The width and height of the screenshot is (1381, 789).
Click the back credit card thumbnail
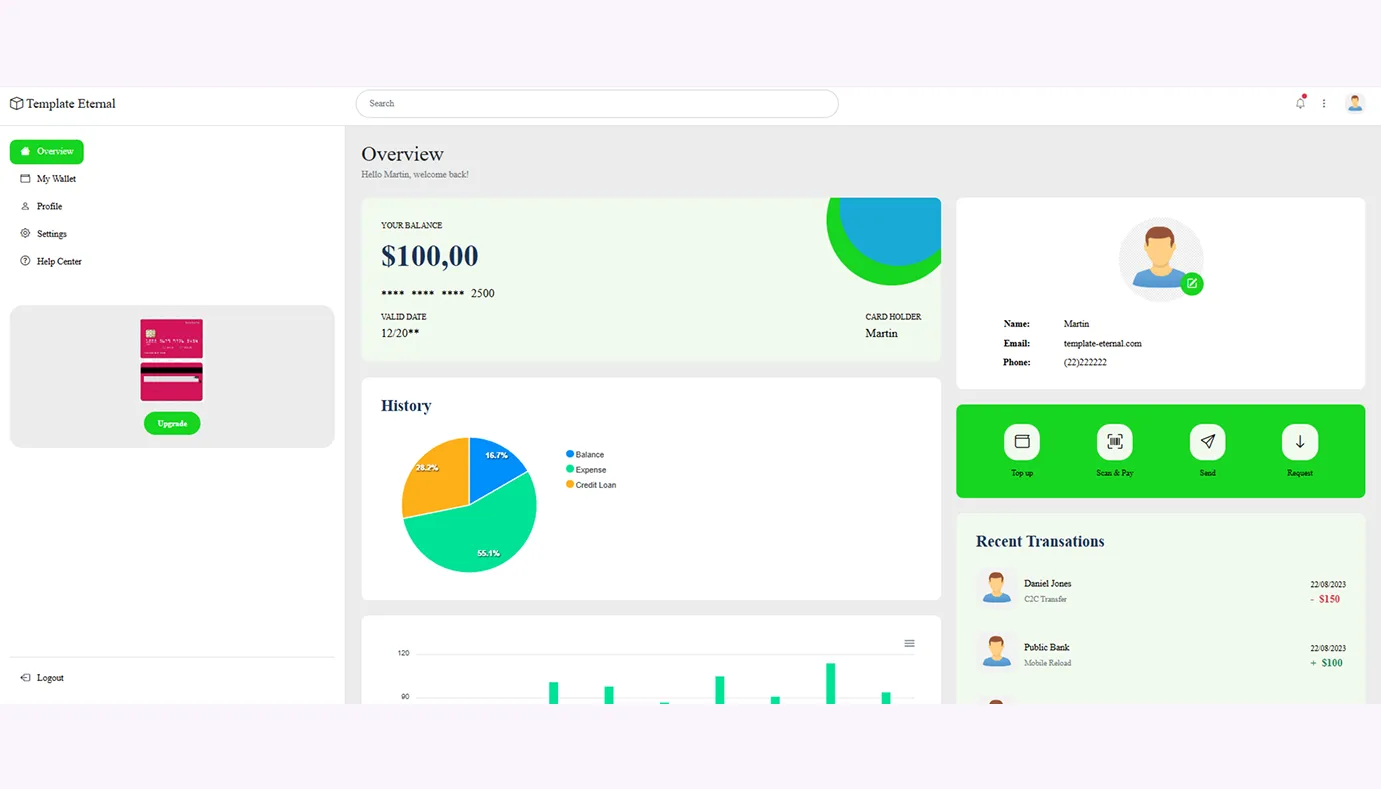172,382
